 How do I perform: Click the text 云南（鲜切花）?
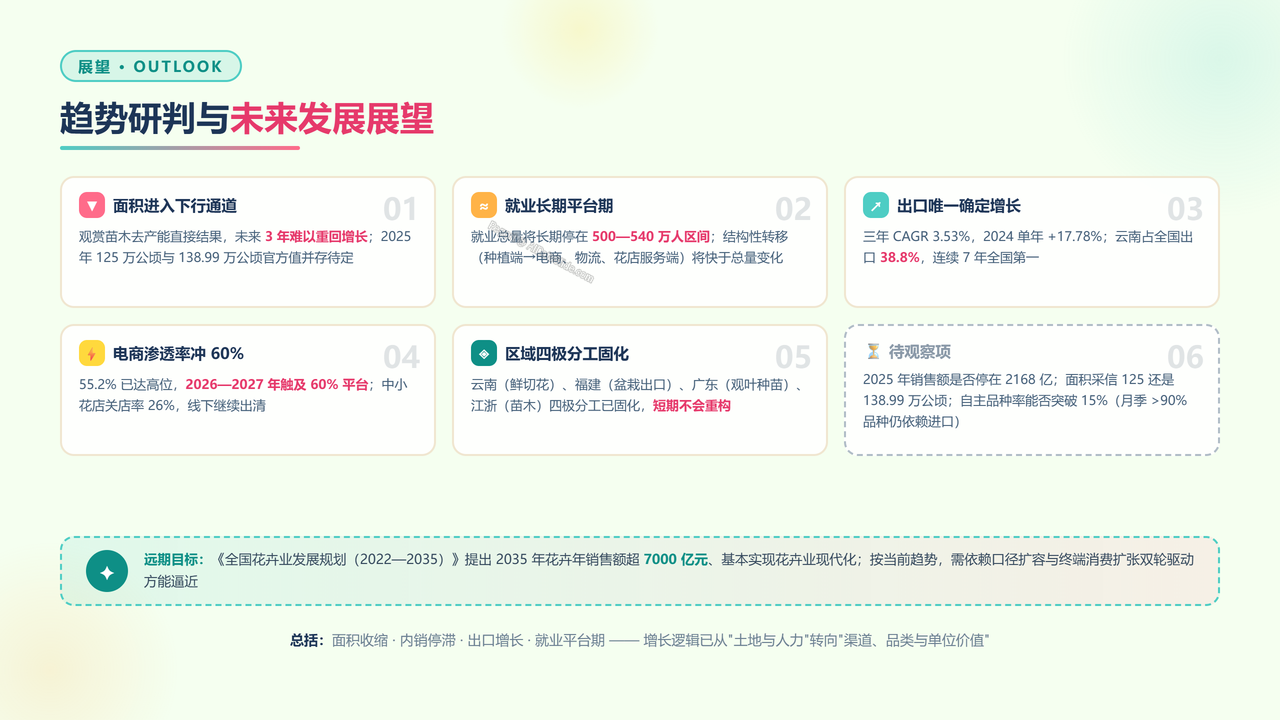[x=516, y=385]
